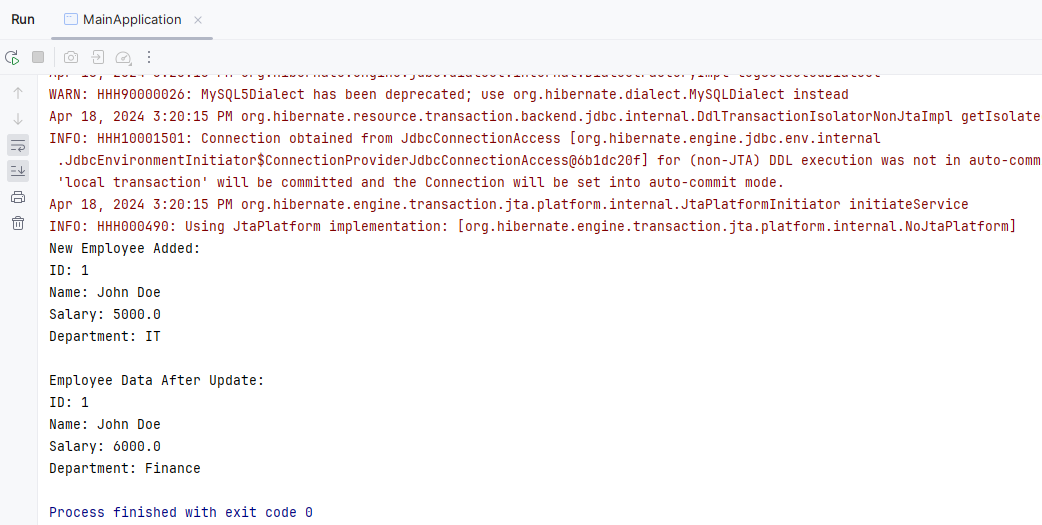
Task: Click the Stop process square icon
Action: pos(38,57)
